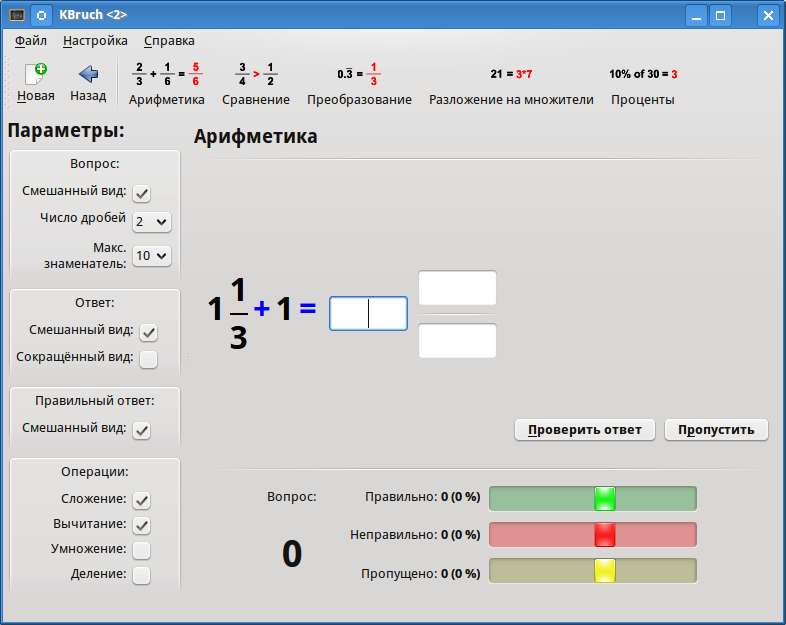Uncheck the Вычитание operation
The width and height of the screenshot is (786, 625).
141,525
